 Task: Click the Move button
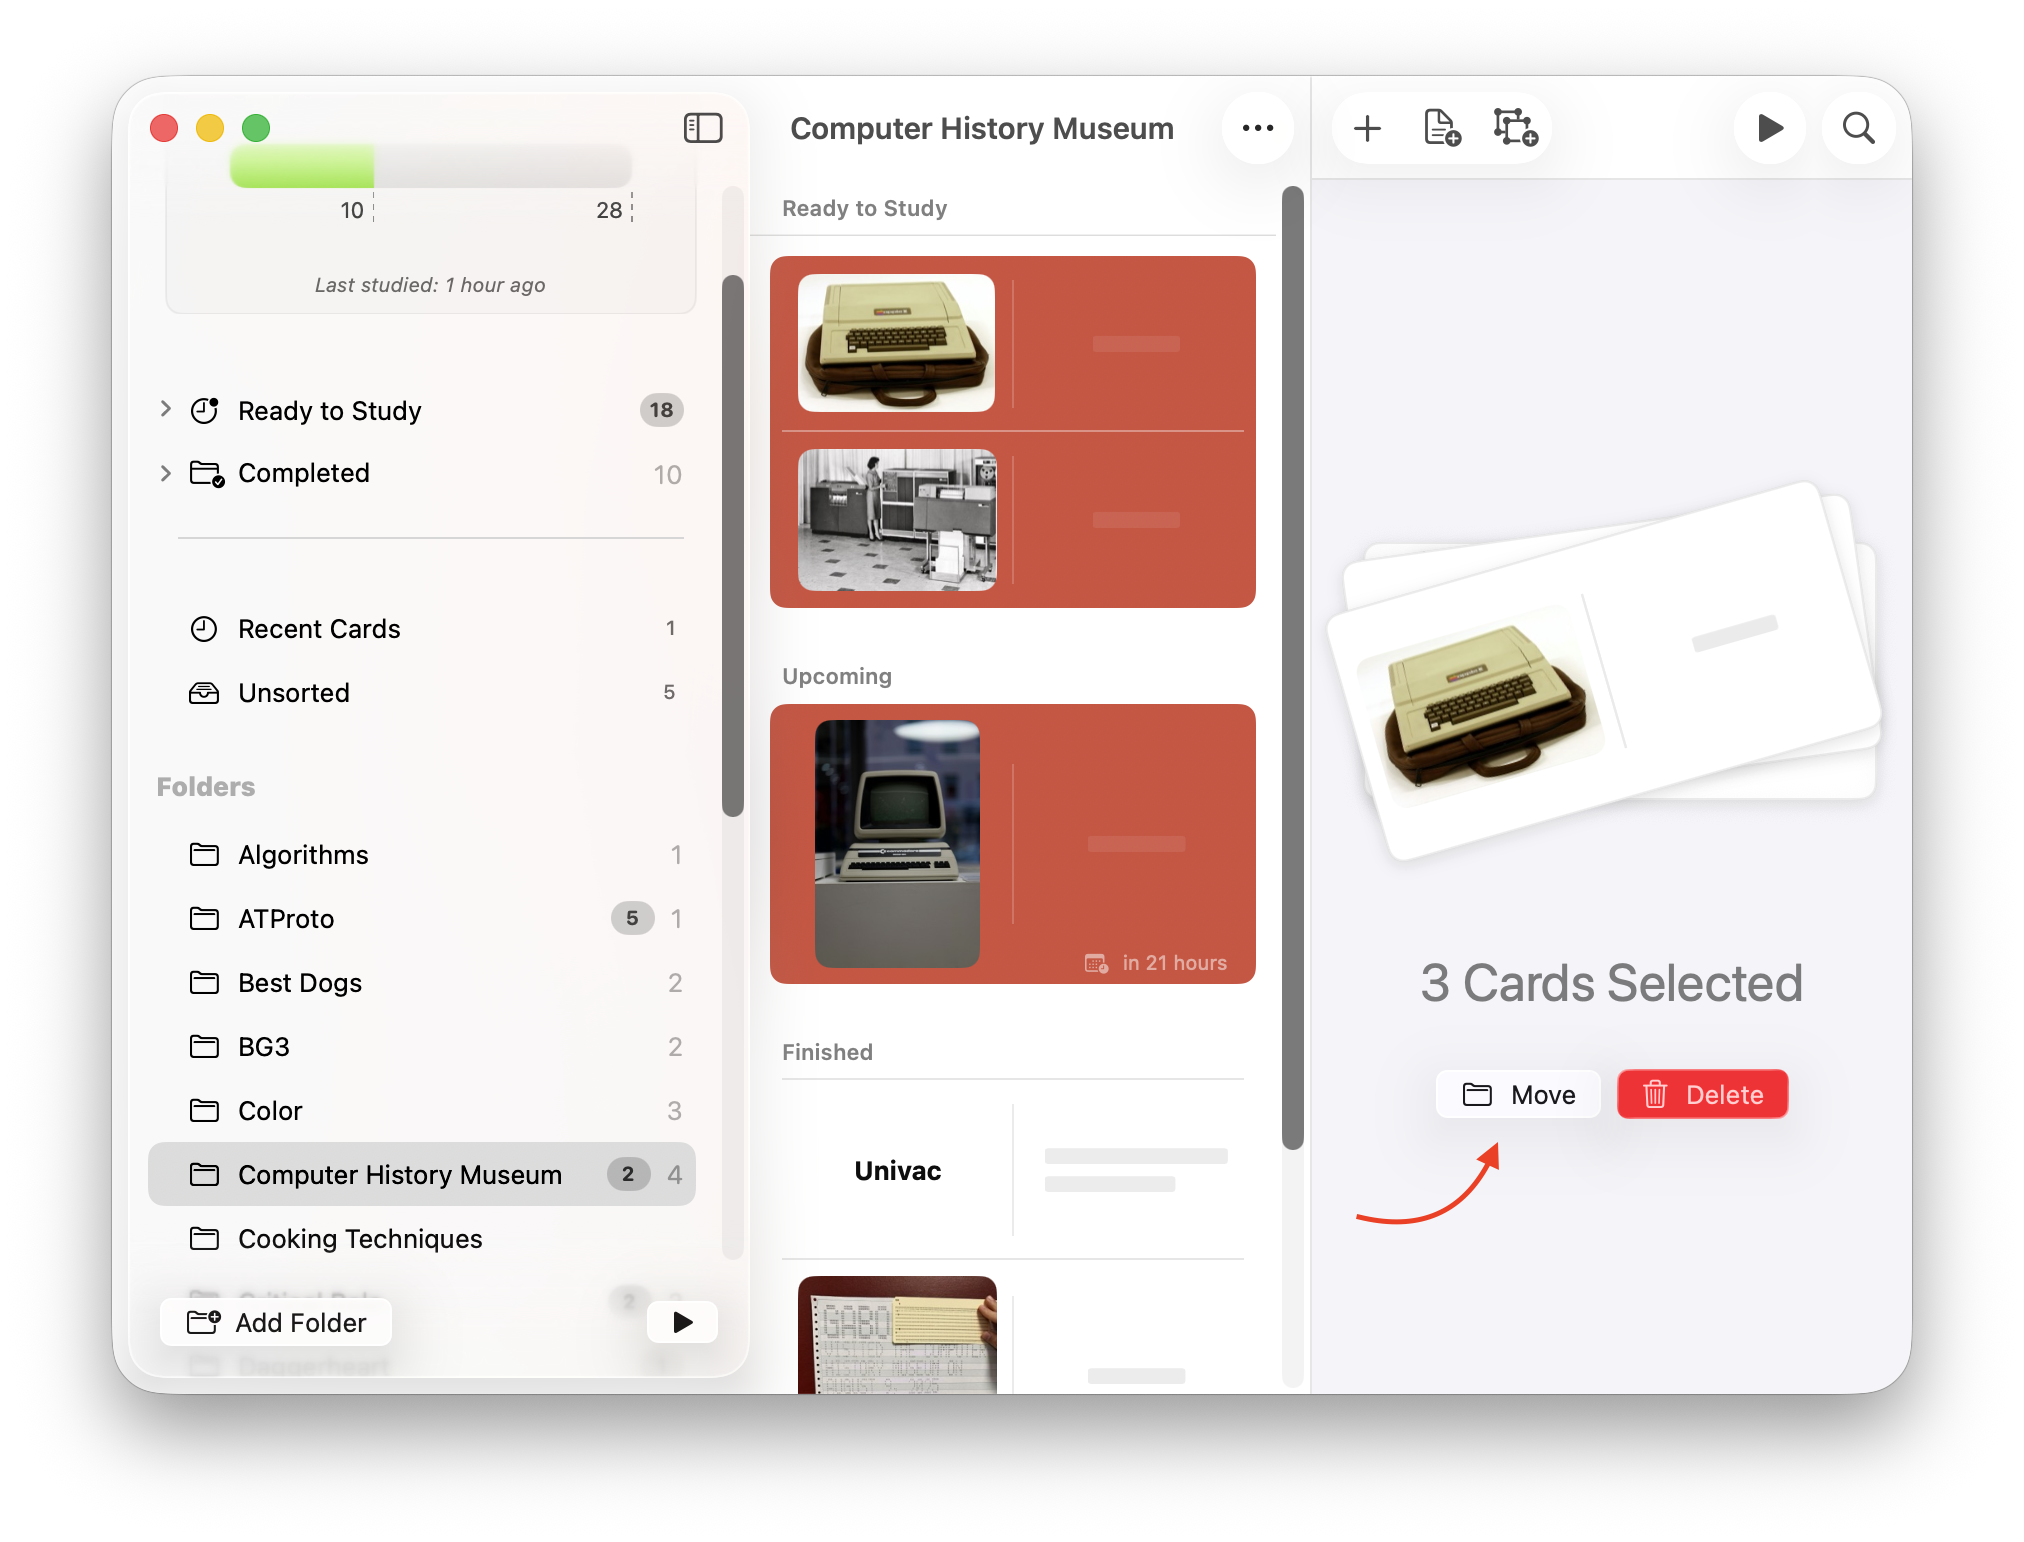point(1518,1095)
